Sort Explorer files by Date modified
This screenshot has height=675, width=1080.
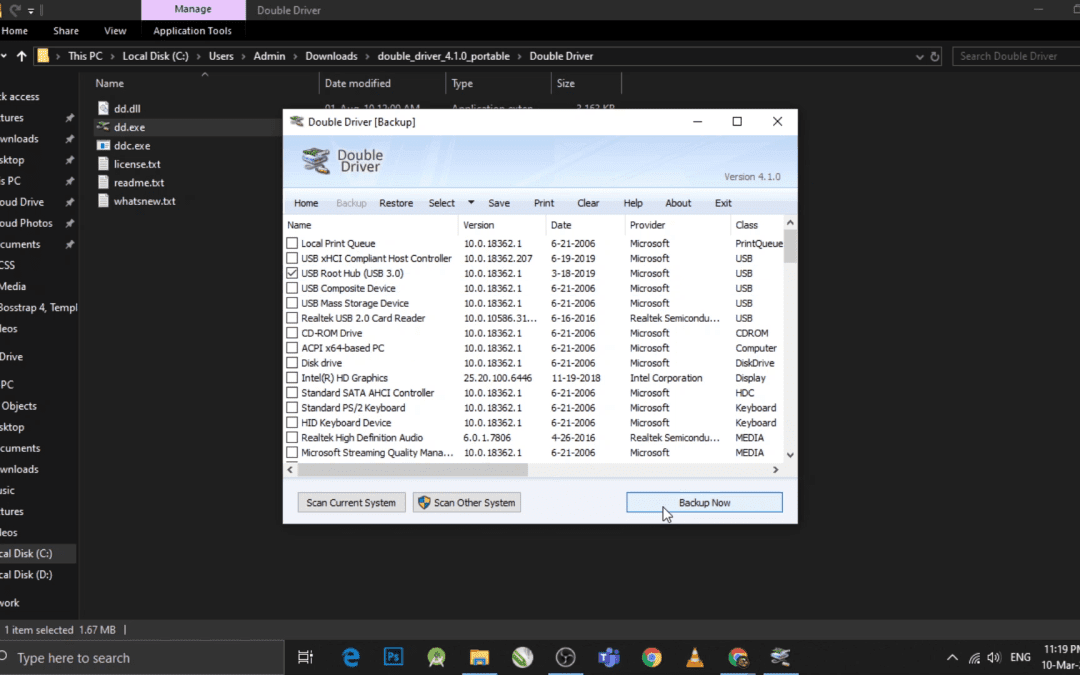point(382,83)
